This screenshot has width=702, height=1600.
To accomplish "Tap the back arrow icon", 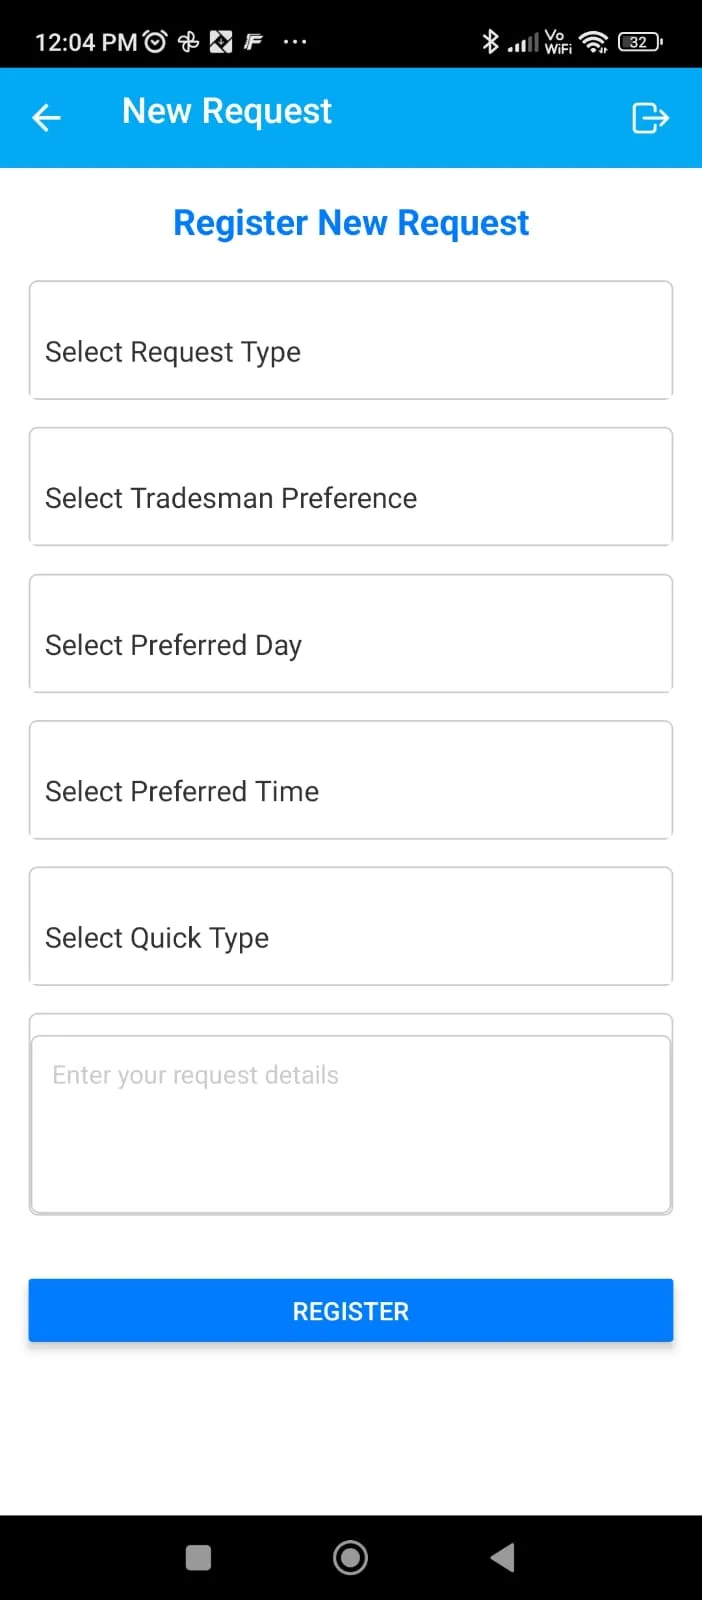I will (46, 118).
